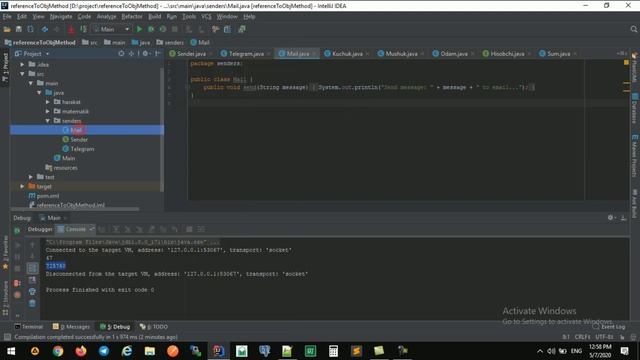
Task: Open the VCS menu
Action: (x=206, y=17)
